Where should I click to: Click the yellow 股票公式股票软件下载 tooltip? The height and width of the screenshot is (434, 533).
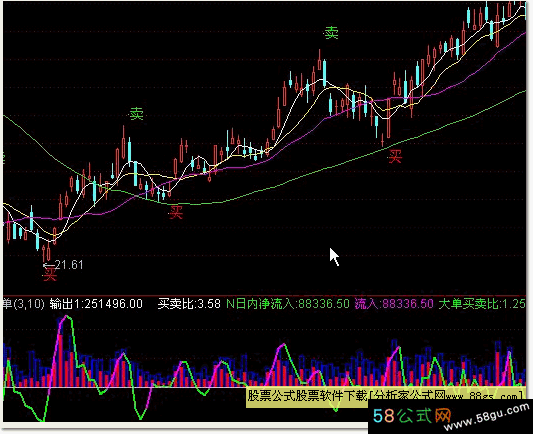[x=385, y=397]
